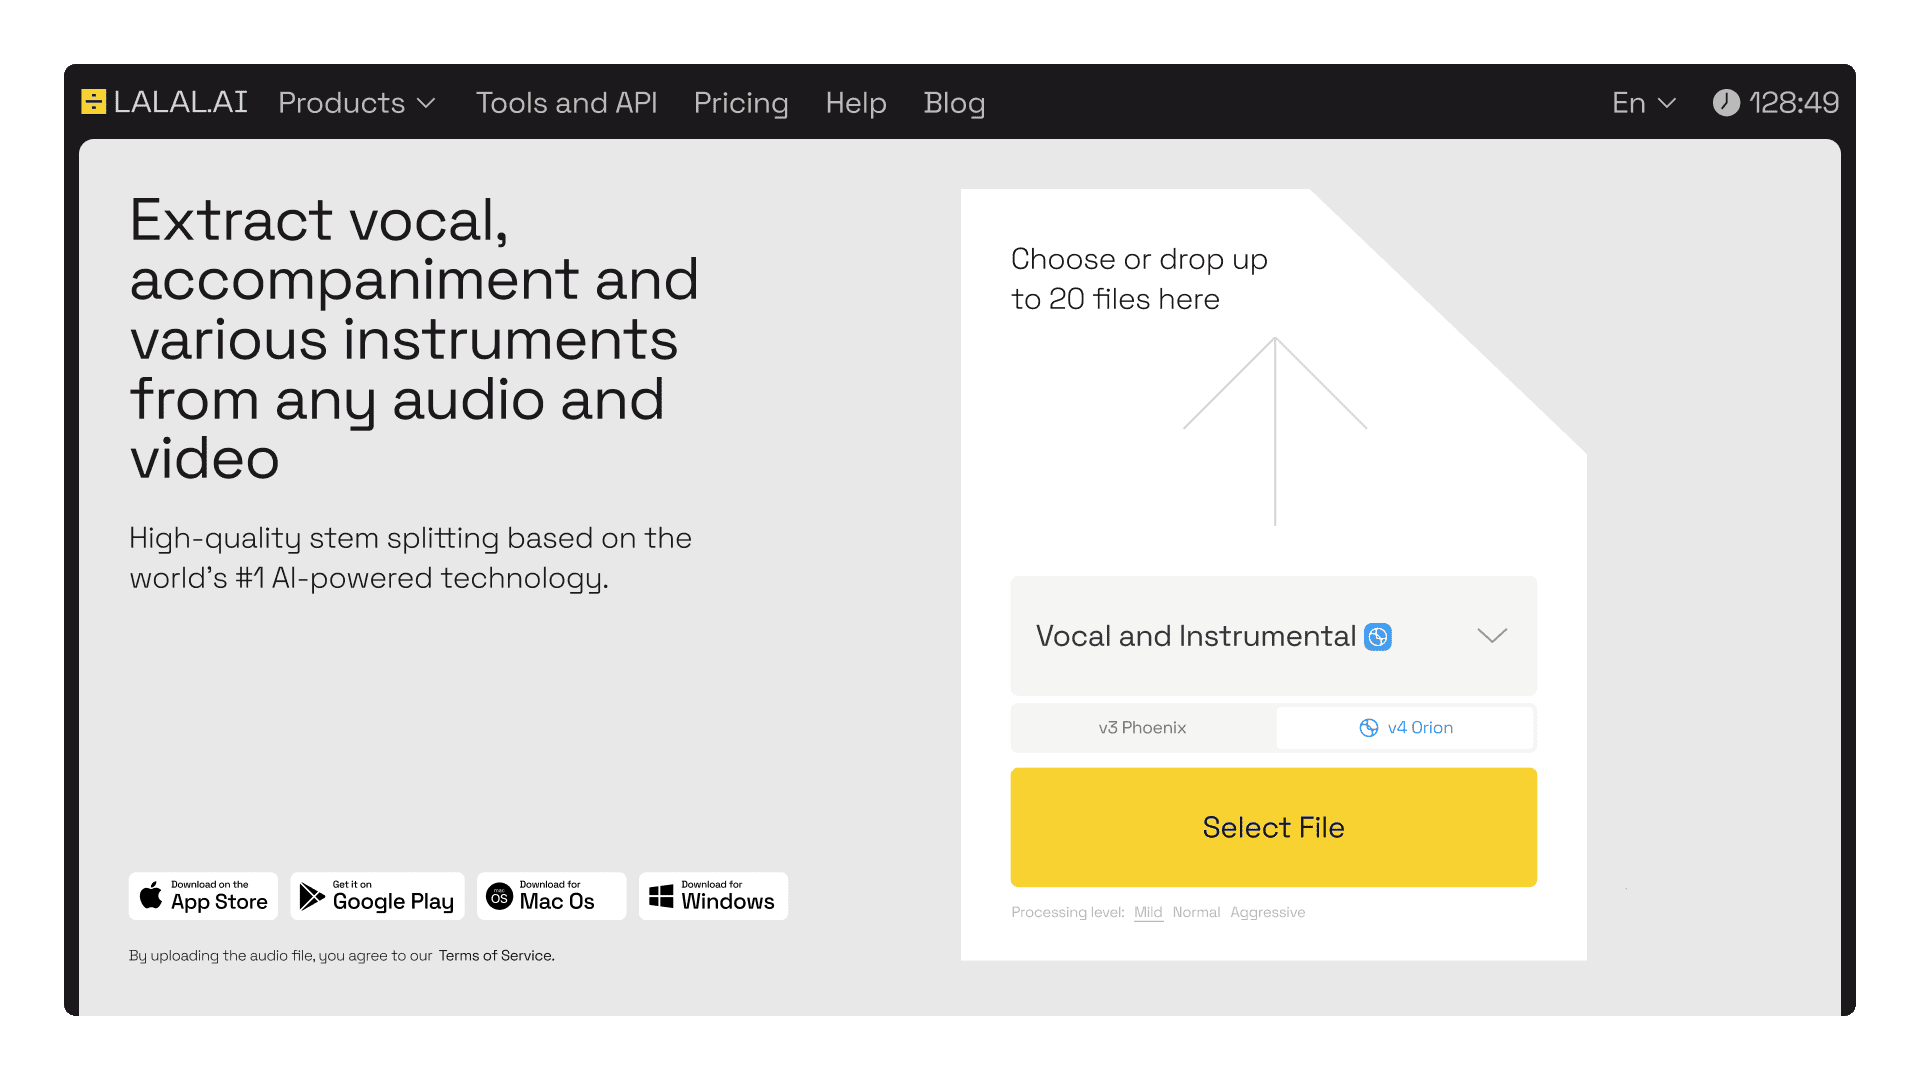Viewport: 1920px width, 1080px height.
Task: Click the Download for Mac Os badge
Action: [x=551, y=896]
